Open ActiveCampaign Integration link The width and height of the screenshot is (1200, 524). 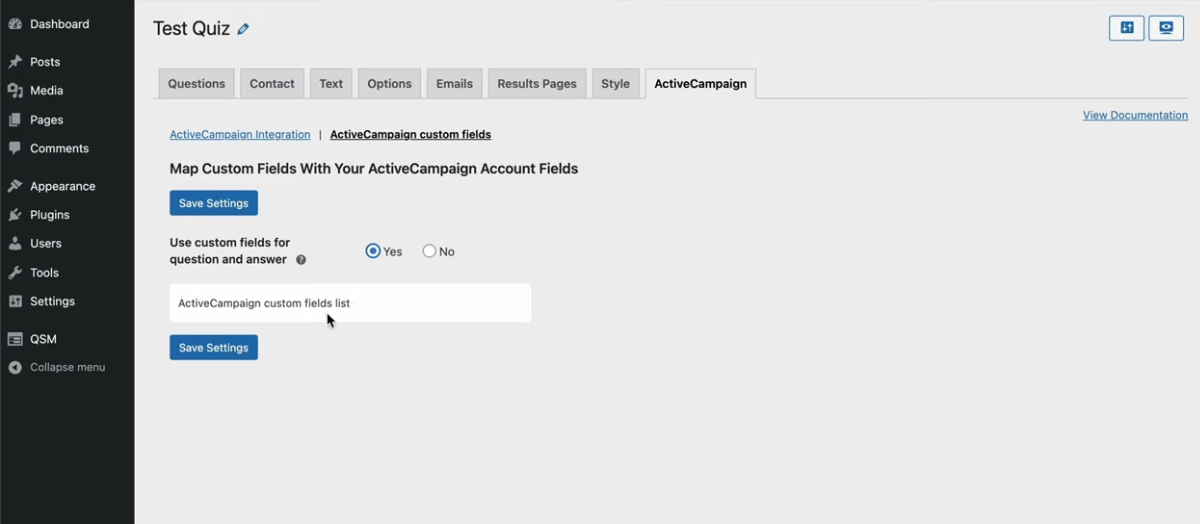click(240, 134)
